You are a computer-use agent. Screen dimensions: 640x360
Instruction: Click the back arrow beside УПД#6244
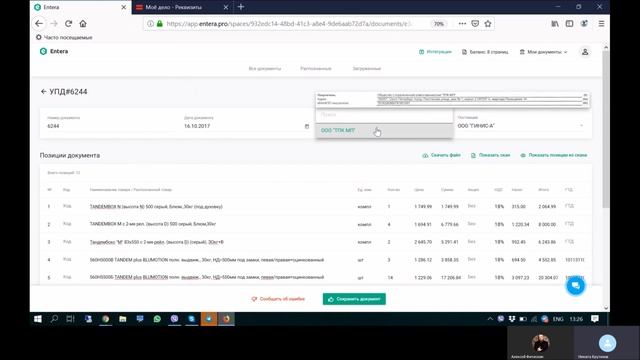[x=43, y=91]
